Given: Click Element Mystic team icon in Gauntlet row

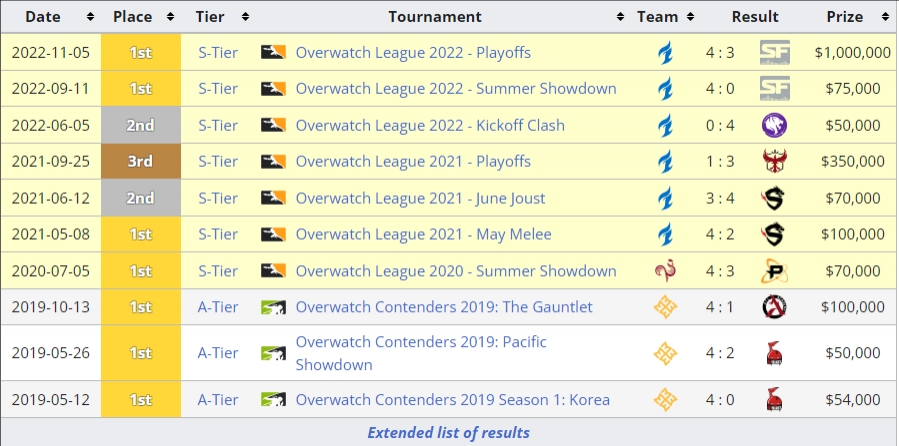Looking at the screenshot, I should [x=665, y=307].
